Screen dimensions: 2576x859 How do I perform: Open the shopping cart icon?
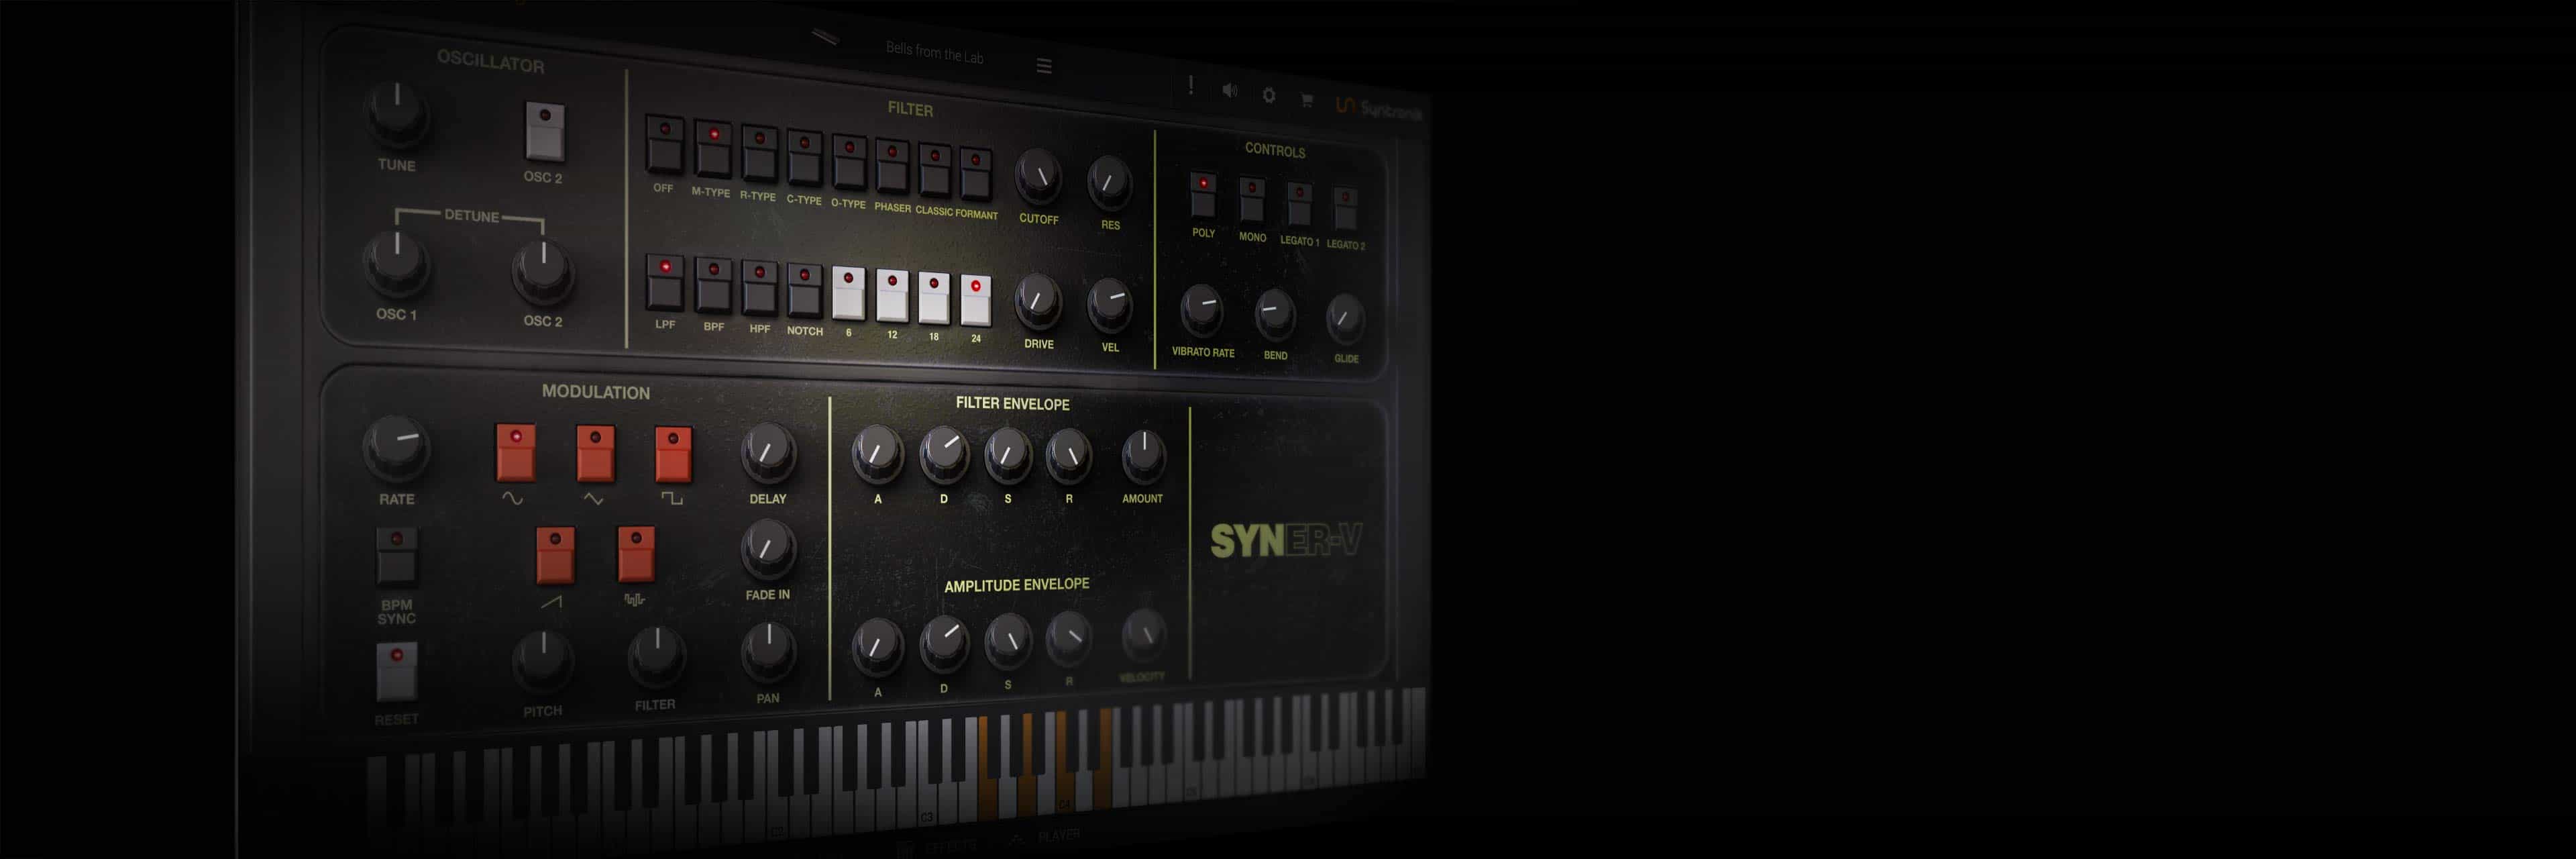point(1306,99)
